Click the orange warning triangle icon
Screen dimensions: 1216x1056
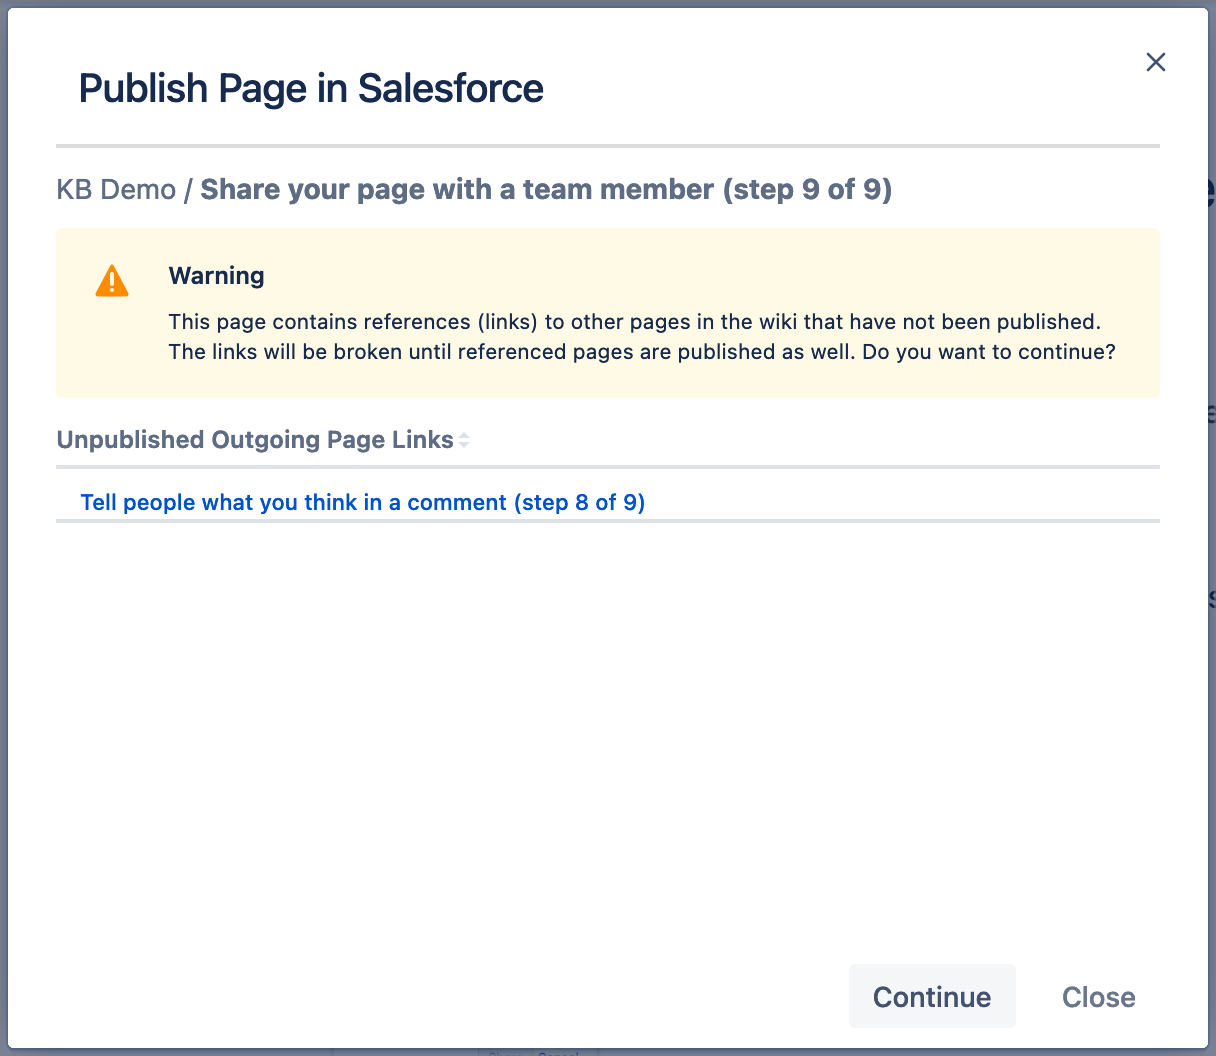[112, 281]
